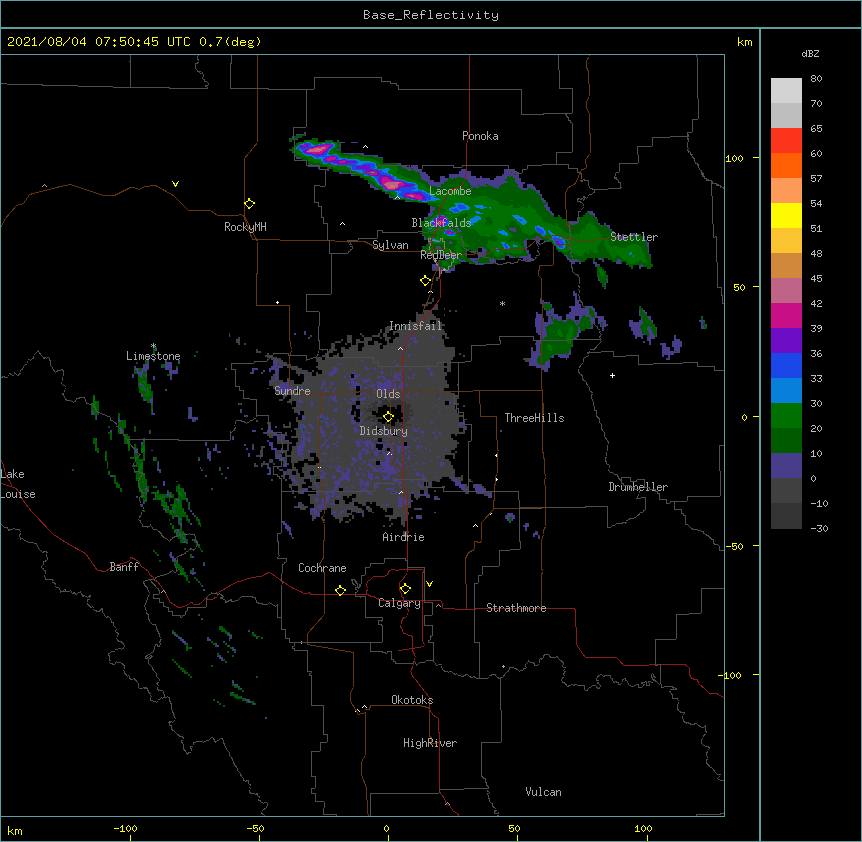Click the yellow diamond marker south of RedDeer
Image resolution: width=862 pixels, height=842 pixels.
click(425, 281)
